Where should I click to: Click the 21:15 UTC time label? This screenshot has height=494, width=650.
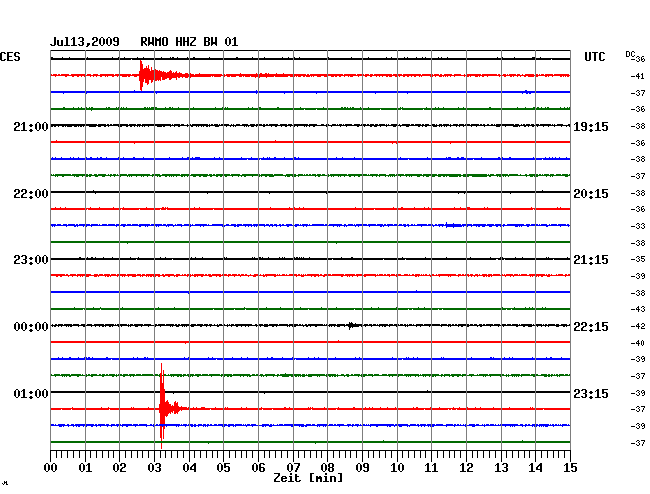[591, 260]
